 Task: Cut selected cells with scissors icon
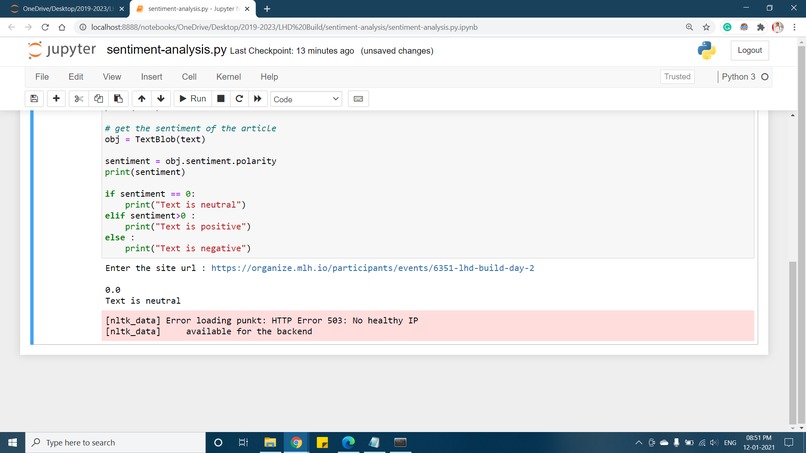coord(79,99)
